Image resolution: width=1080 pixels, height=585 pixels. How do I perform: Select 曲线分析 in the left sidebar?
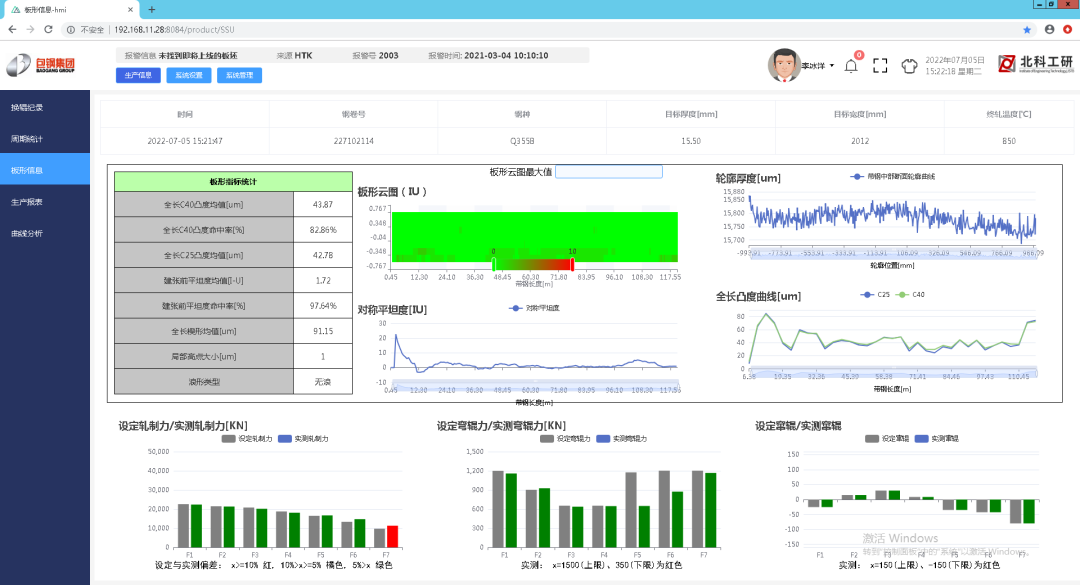pos(27,233)
